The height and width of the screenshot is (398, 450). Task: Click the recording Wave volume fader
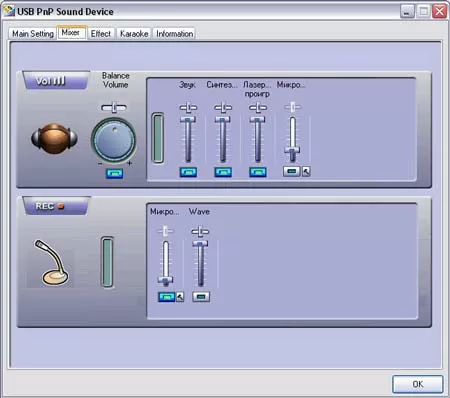click(200, 244)
